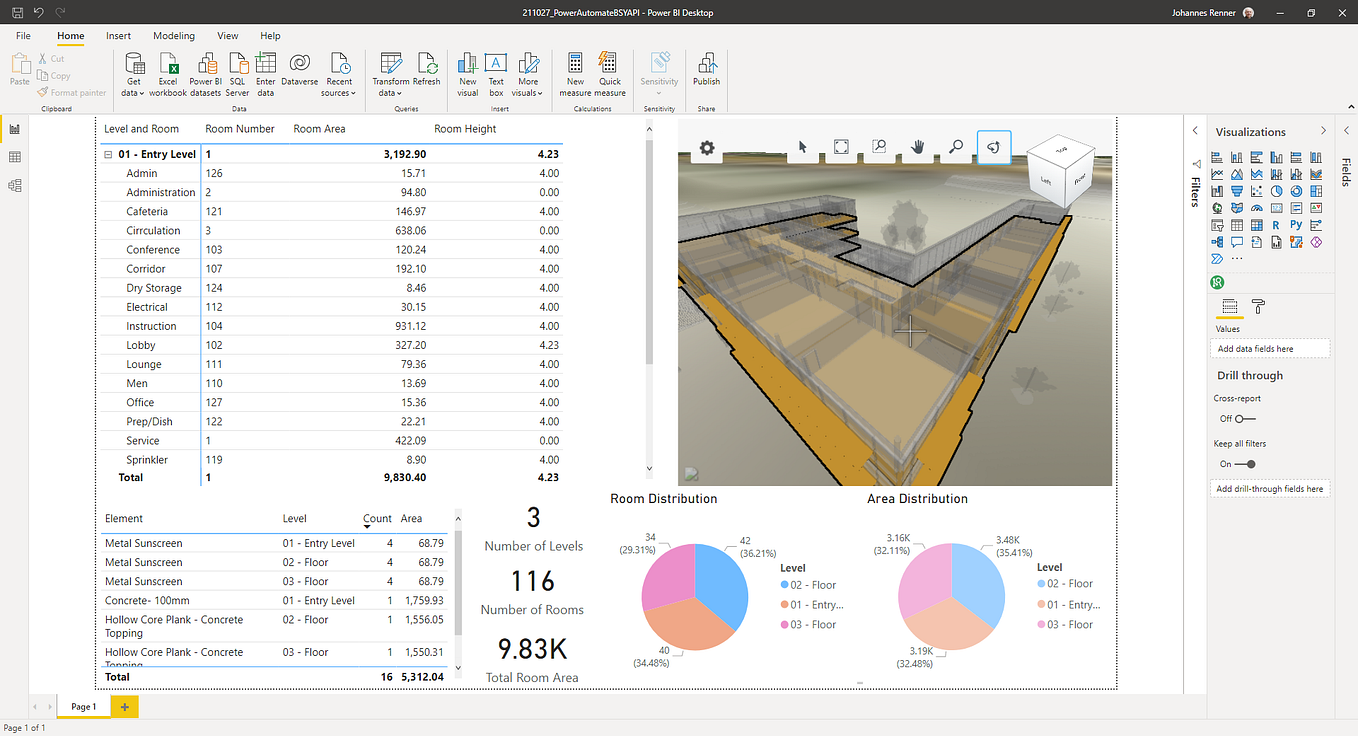Expand the Recent sources dropdown
This screenshot has height=736, width=1358.
point(339,75)
